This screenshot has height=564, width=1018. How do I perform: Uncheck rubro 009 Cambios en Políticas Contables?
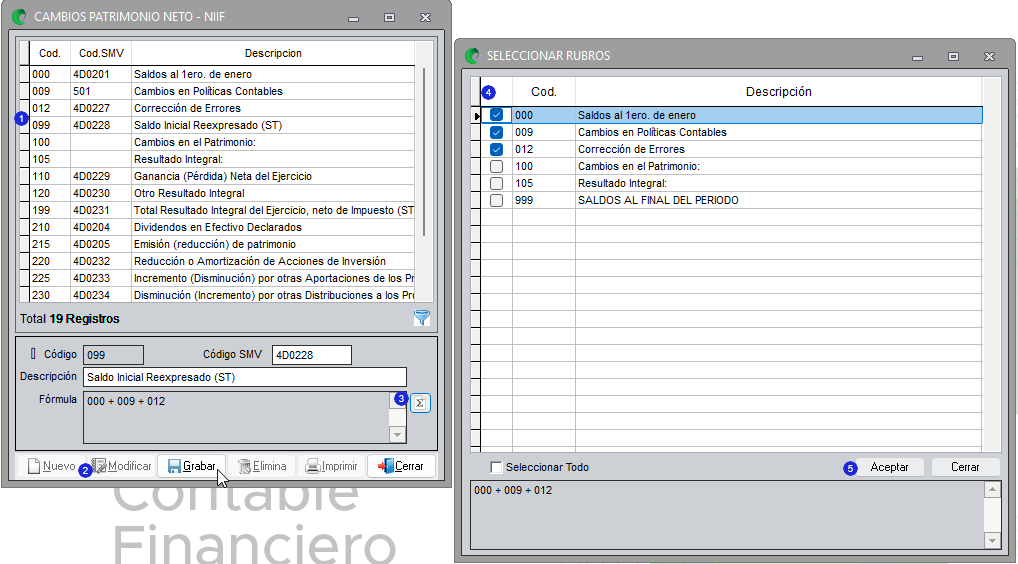coord(497,132)
